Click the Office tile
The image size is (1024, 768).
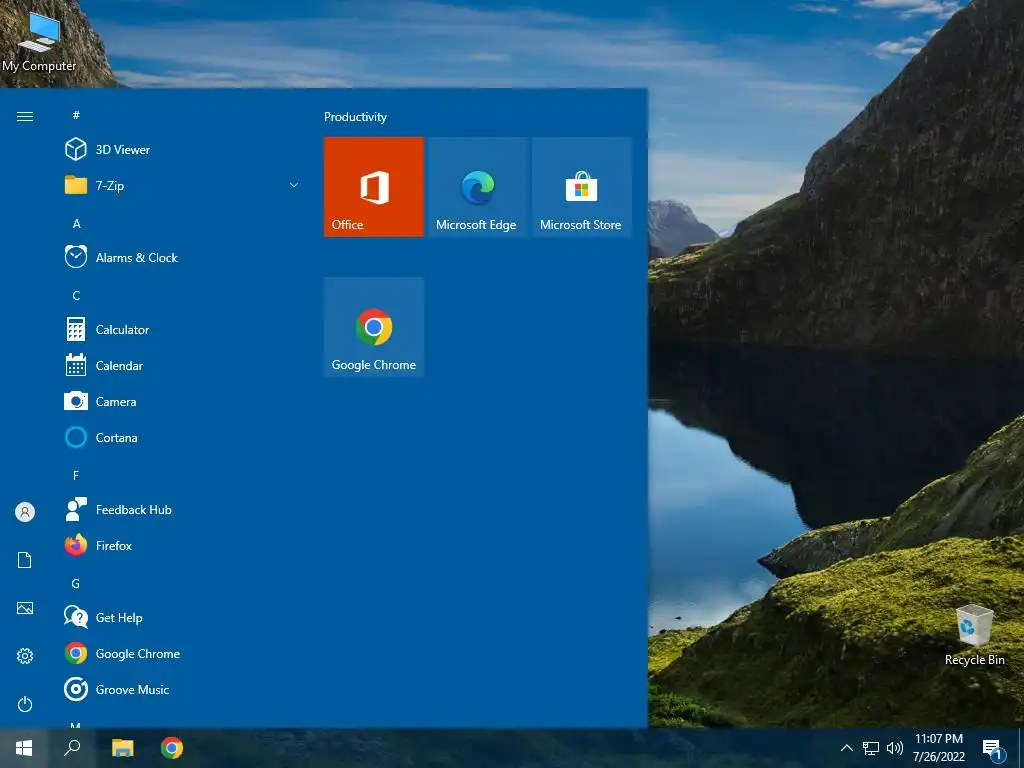(374, 187)
